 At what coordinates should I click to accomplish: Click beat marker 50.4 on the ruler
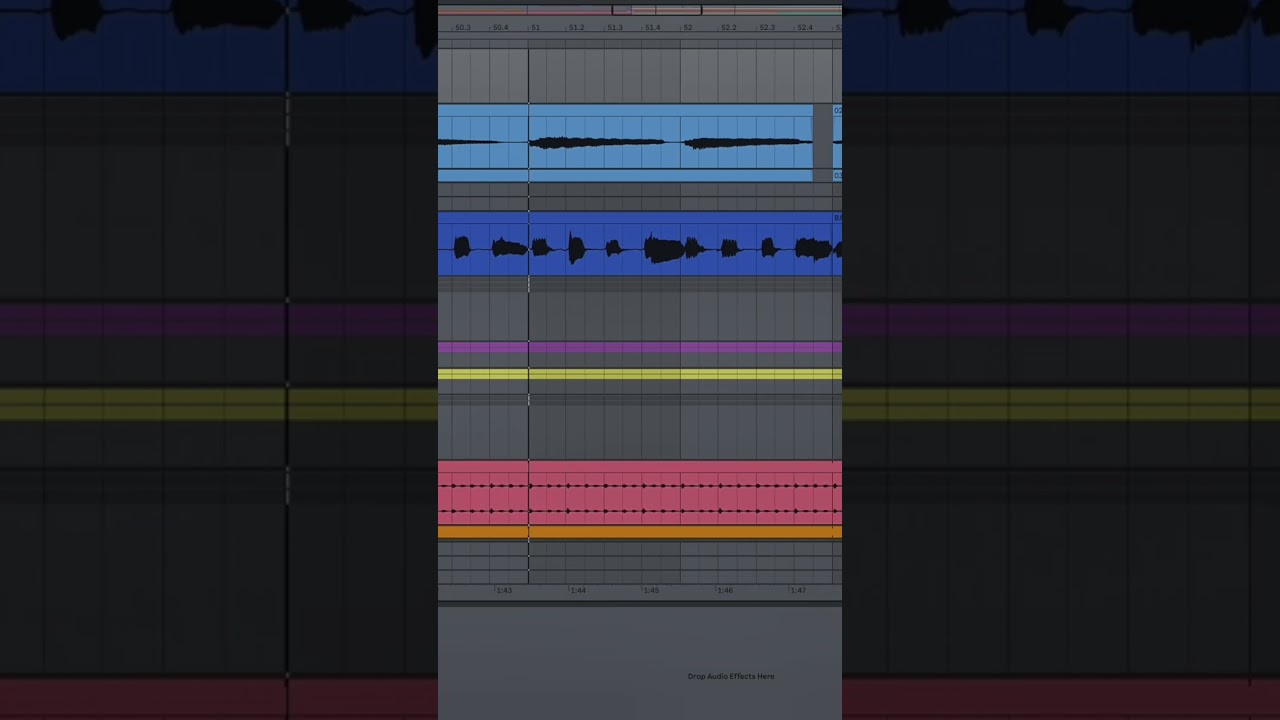coord(500,28)
